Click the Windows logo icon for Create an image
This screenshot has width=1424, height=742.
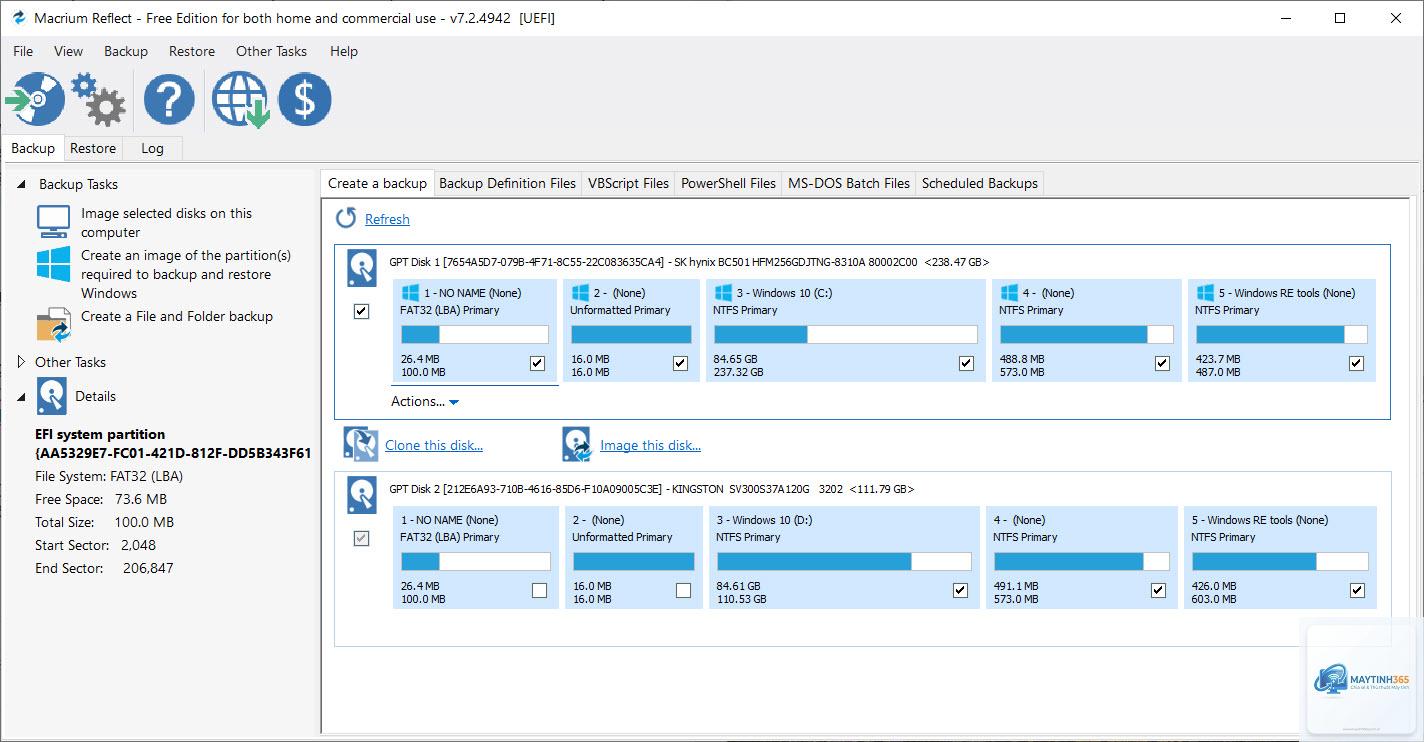54,264
